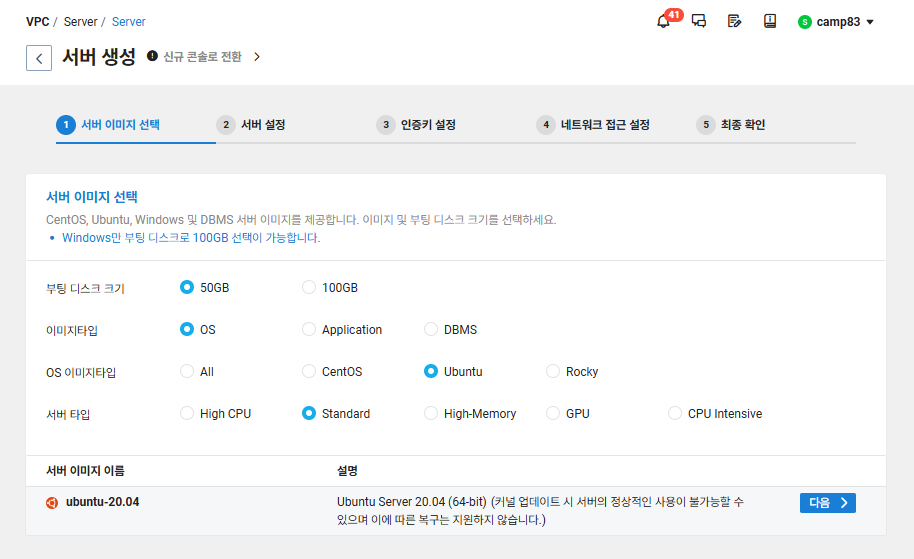Screen dimensions: 914x559
Task: Select 50GB boot disk size
Action: click(187, 287)
